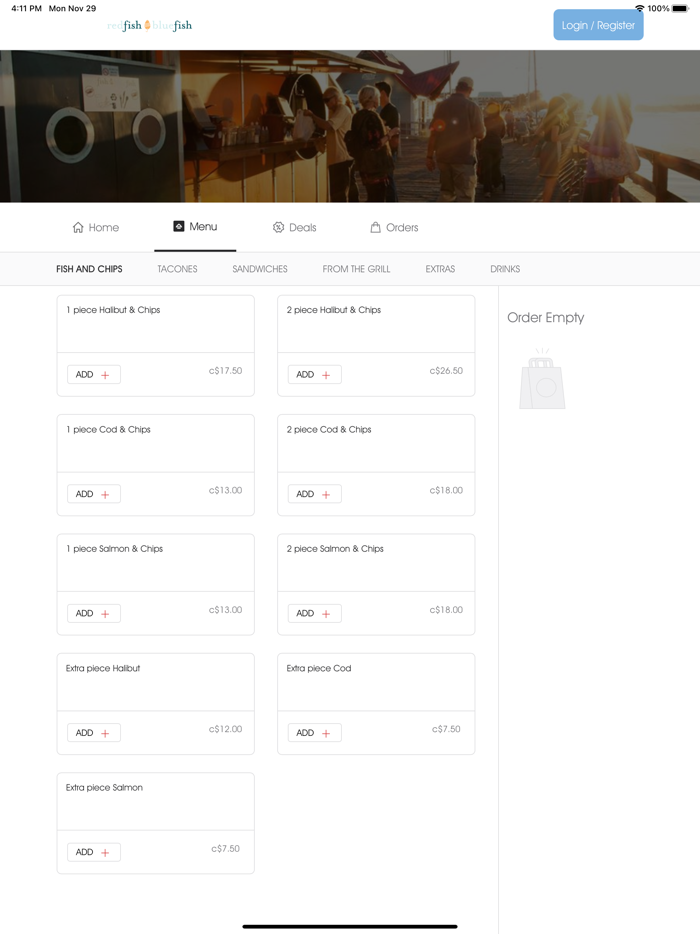Open the From the Grill category
This screenshot has width=700, height=934.
pos(356,269)
